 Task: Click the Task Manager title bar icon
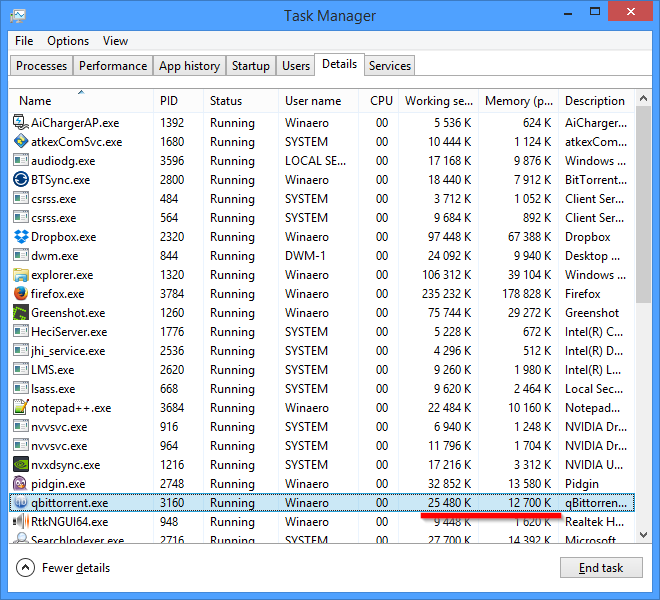[18, 16]
